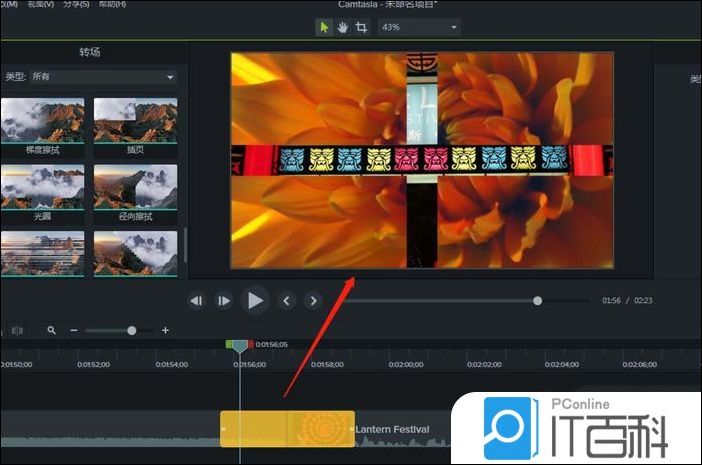The image size is (702, 465).
Task: Expand the transition type filter dropdown
Action: coord(103,77)
